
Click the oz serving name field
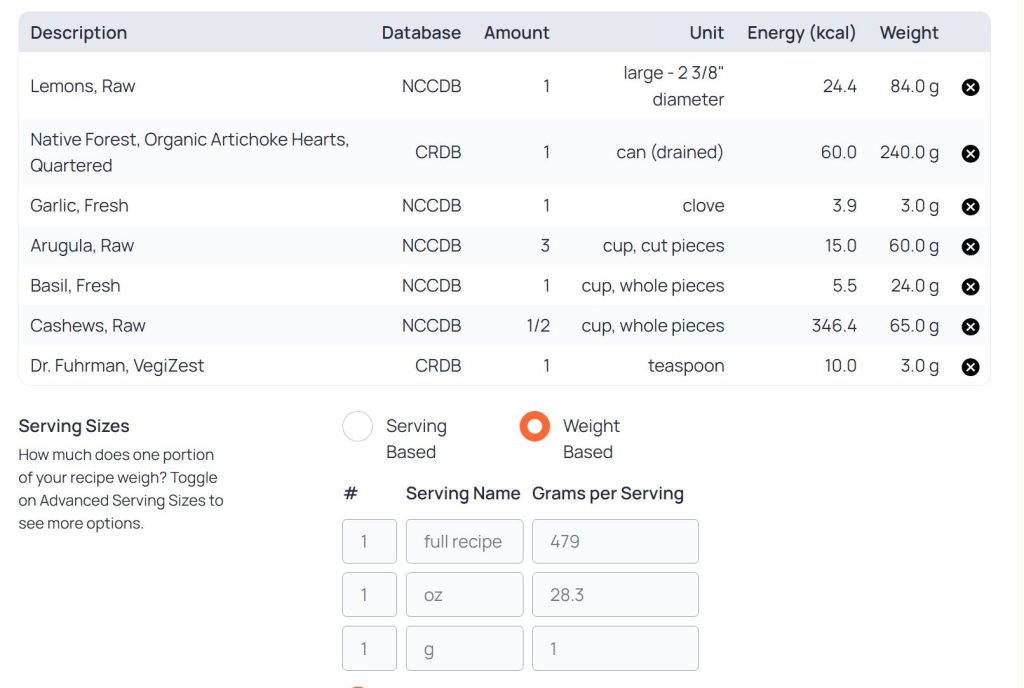click(x=464, y=595)
